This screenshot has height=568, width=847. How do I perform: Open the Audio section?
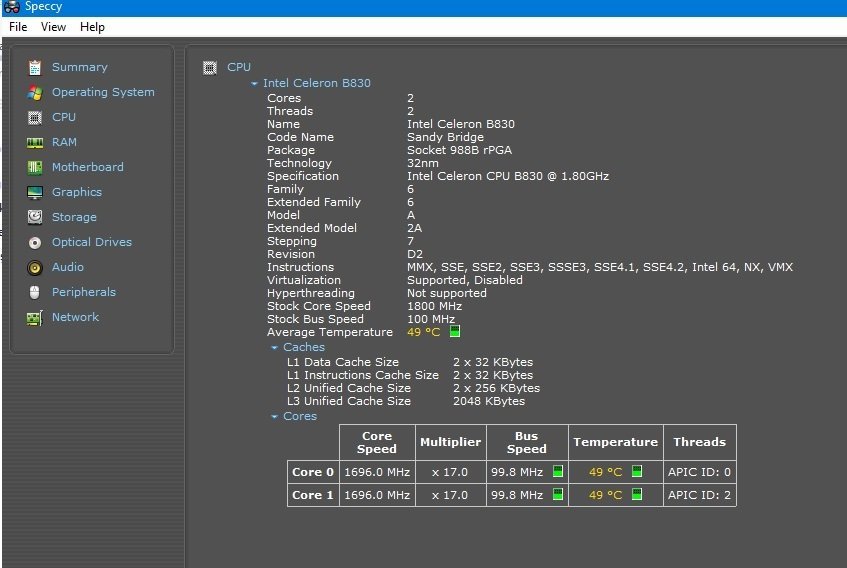pos(68,267)
